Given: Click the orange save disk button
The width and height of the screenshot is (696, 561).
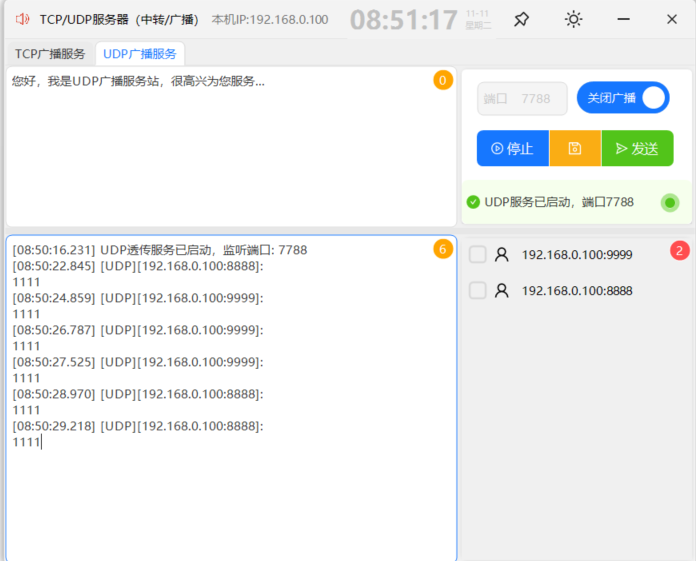Looking at the screenshot, I should tap(575, 148).
